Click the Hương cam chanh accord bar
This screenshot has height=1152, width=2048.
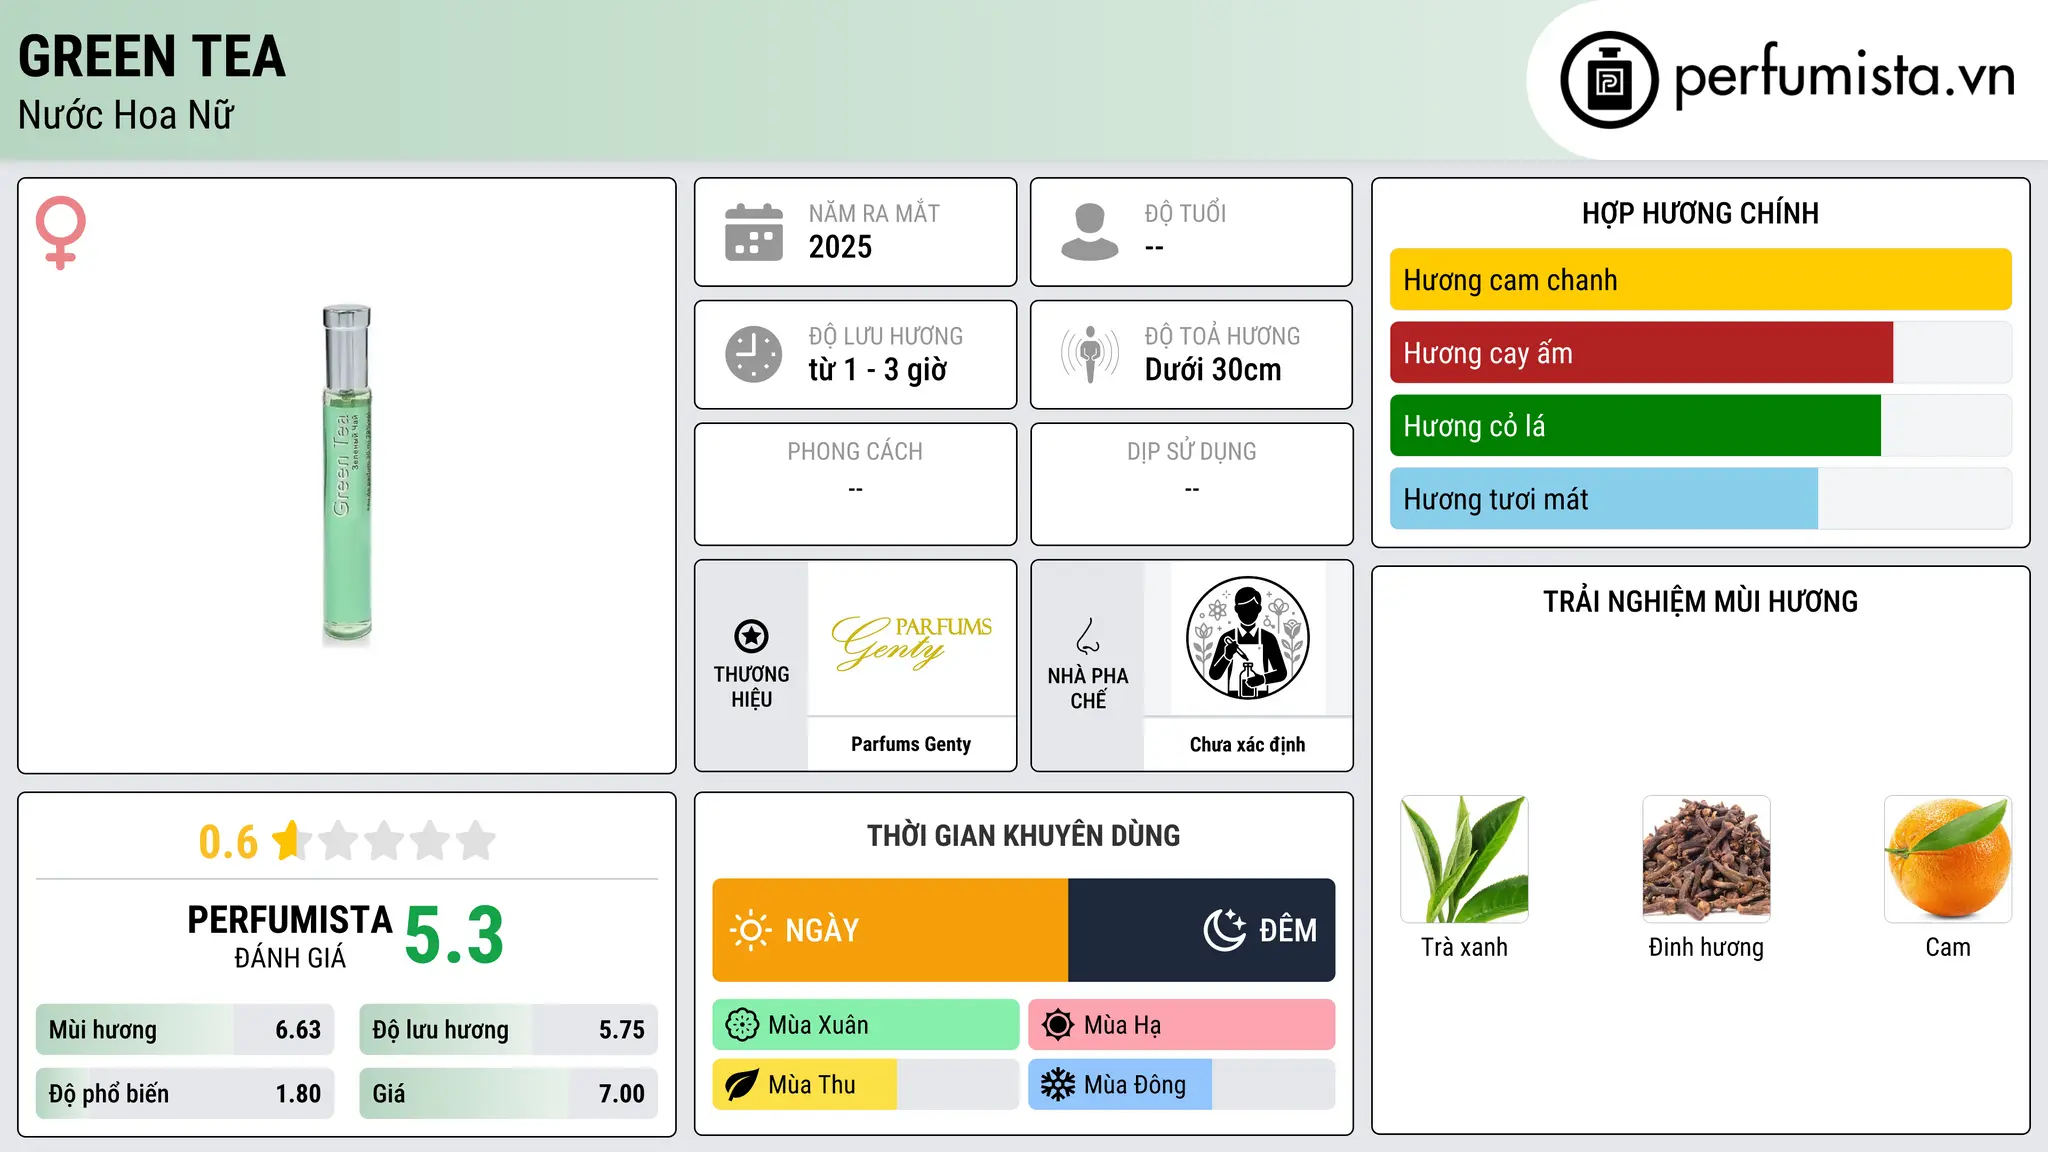pyautogui.click(x=1700, y=280)
